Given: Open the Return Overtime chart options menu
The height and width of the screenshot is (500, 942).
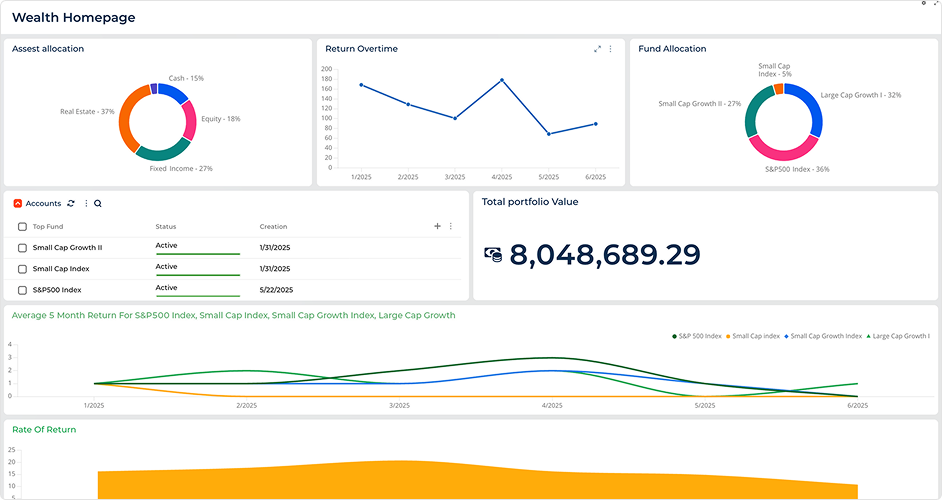Looking at the screenshot, I should 610,48.
